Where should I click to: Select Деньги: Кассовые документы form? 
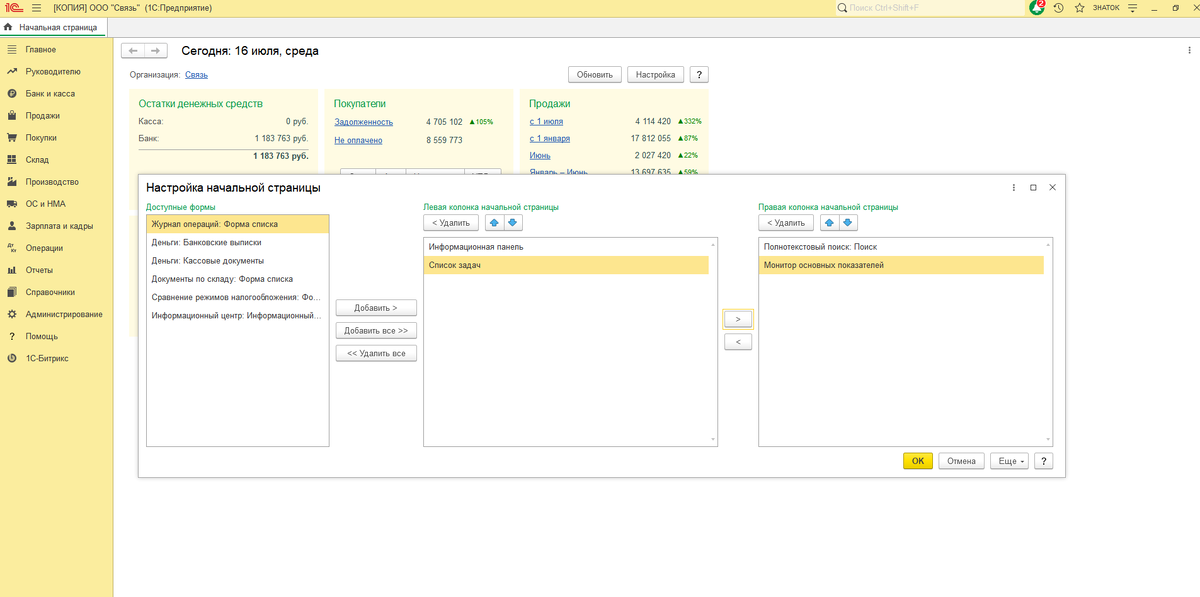coord(237,261)
